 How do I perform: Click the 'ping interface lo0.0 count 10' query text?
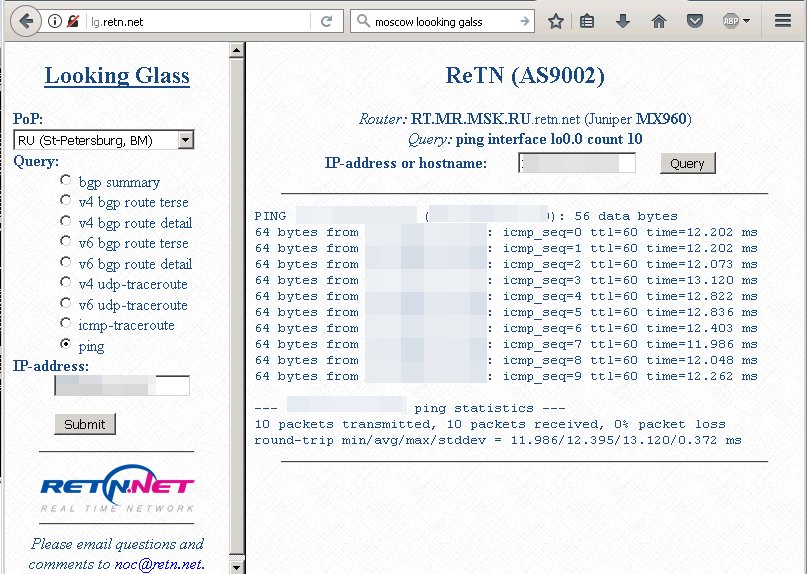click(549, 140)
